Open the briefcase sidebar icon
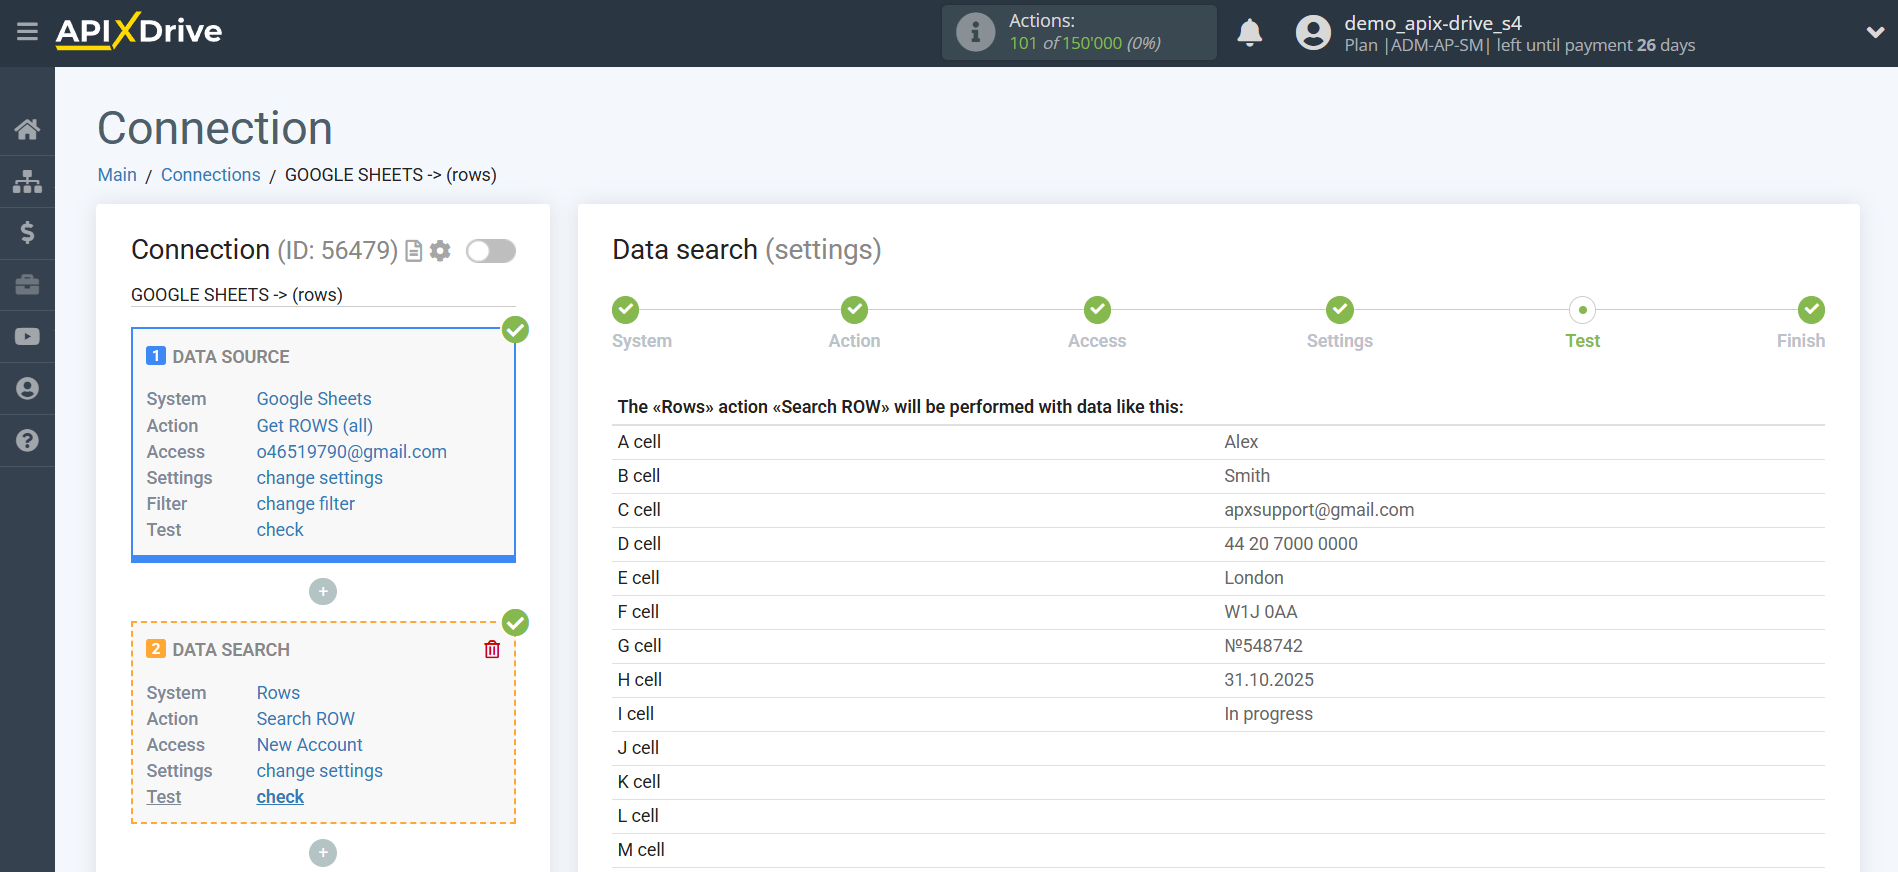The height and width of the screenshot is (872, 1898). click(x=27, y=285)
